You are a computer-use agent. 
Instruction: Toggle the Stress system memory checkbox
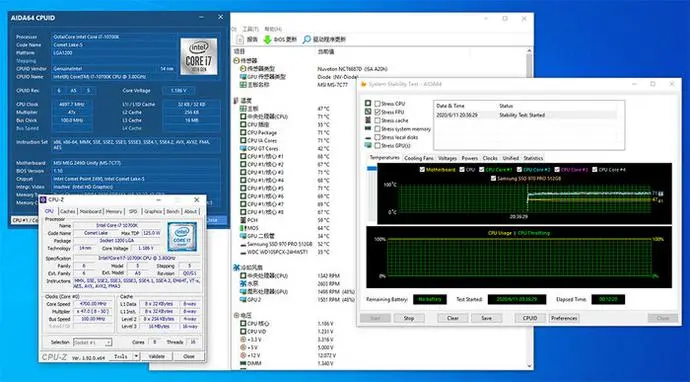(x=377, y=129)
